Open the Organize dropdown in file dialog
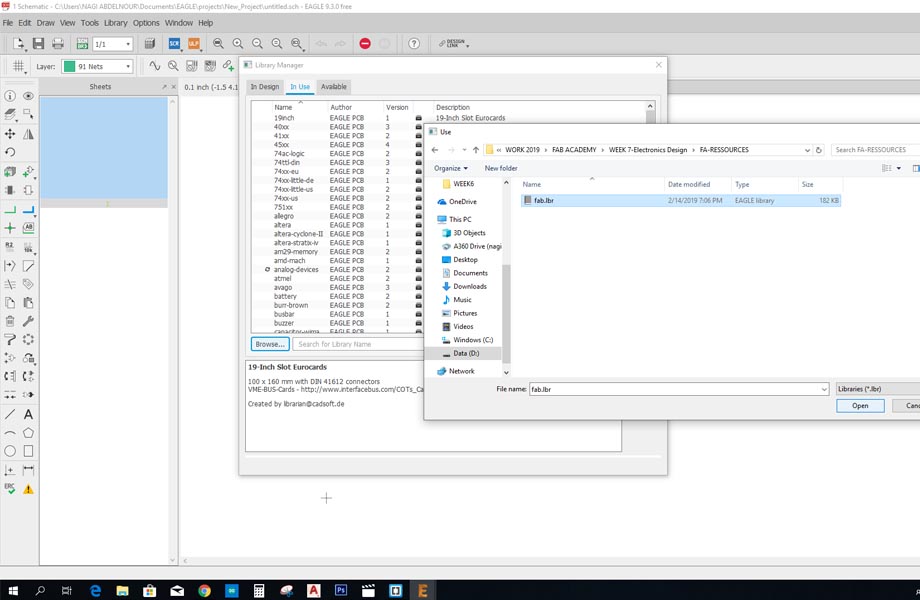920x600 pixels. pos(451,168)
